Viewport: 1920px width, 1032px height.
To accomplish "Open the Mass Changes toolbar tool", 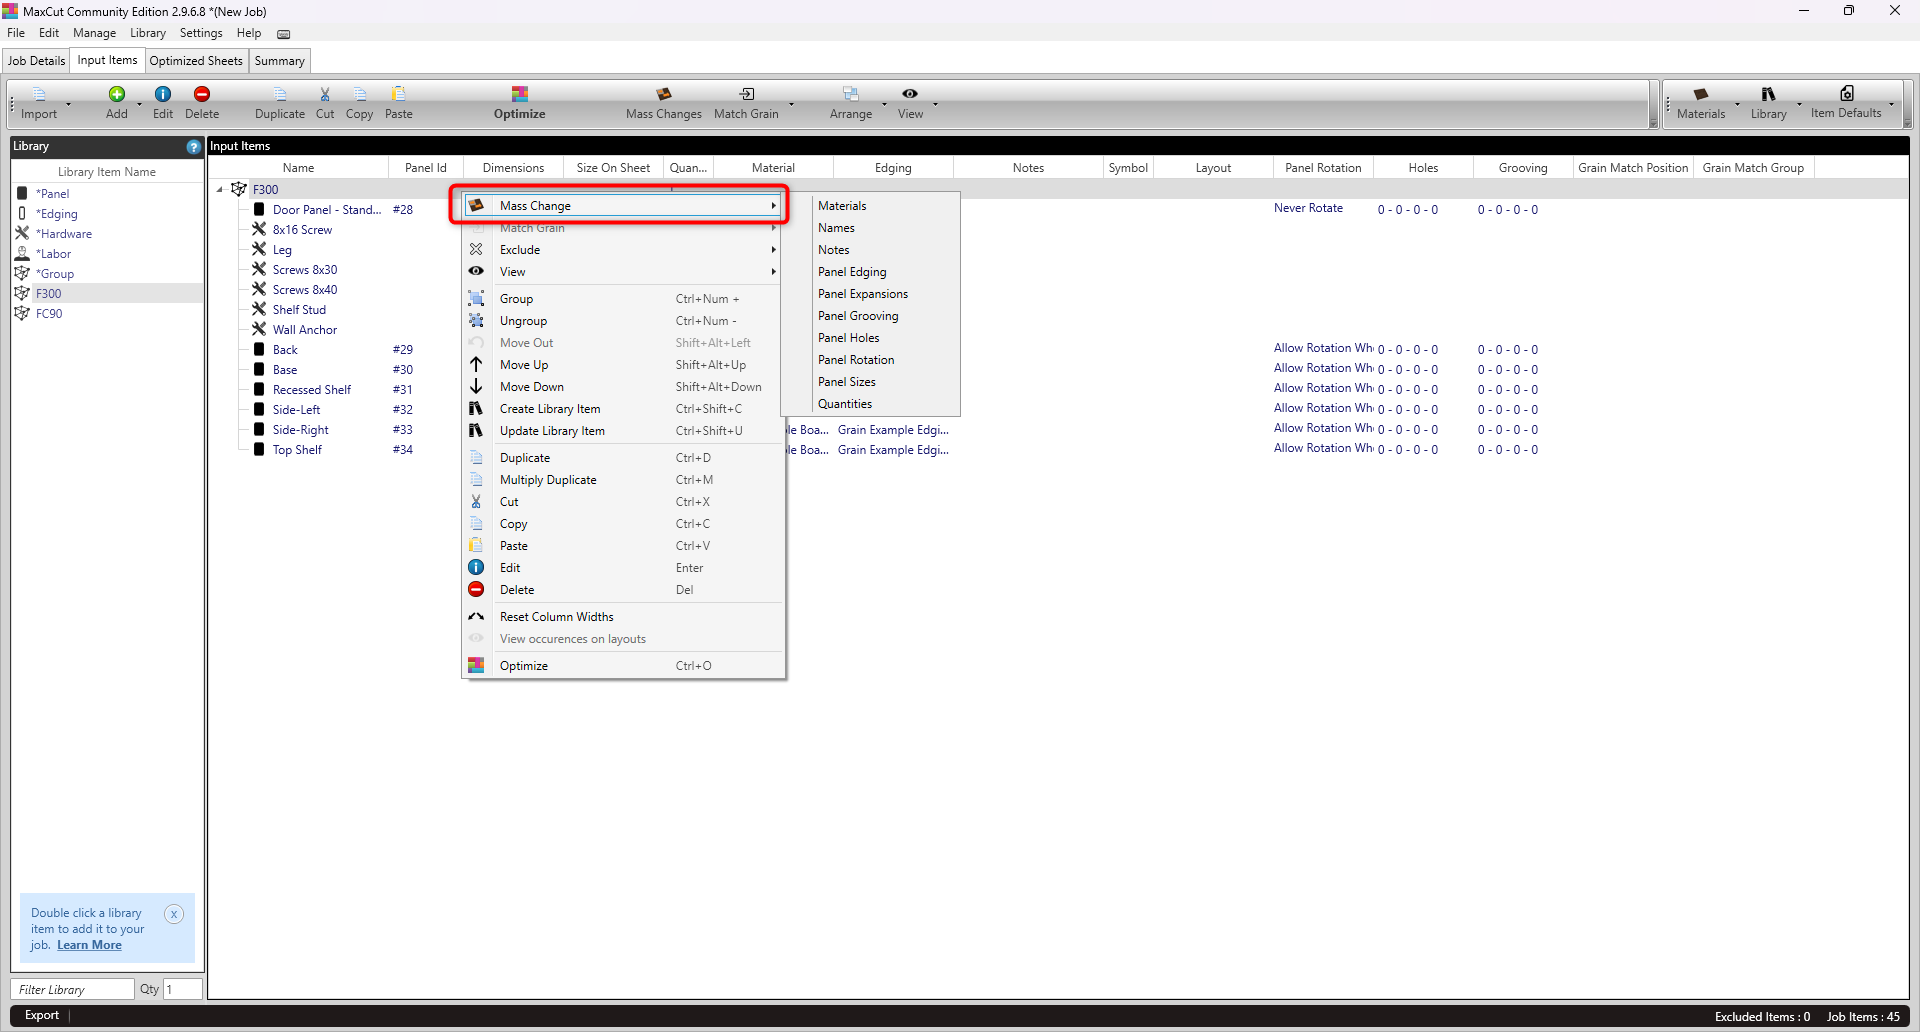I will [664, 103].
